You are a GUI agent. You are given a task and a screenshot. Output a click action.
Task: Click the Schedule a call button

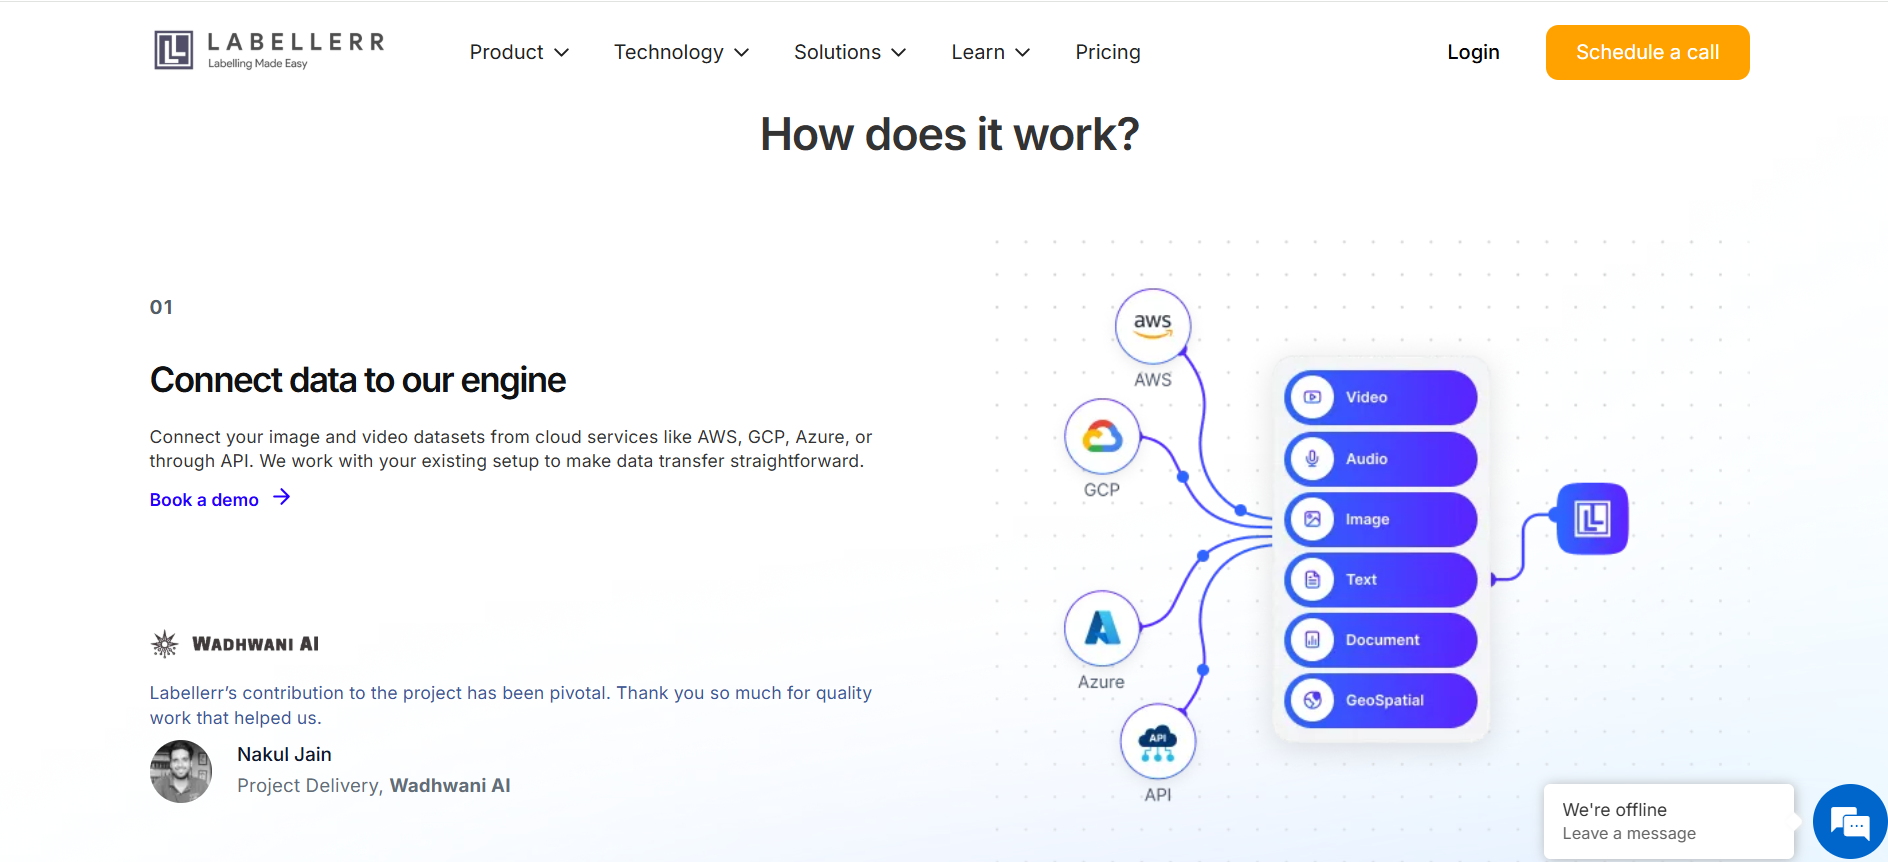[1648, 52]
